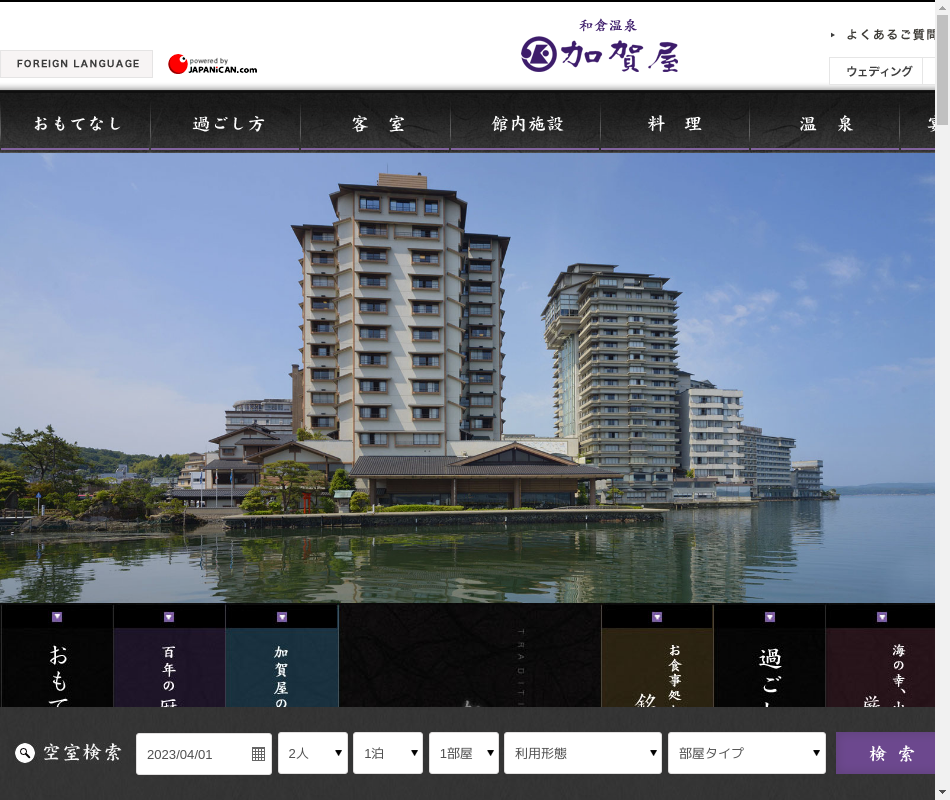The height and width of the screenshot is (800, 950).
Task: Expand the 利用形態 dropdown
Action: (x=583, y=753)
